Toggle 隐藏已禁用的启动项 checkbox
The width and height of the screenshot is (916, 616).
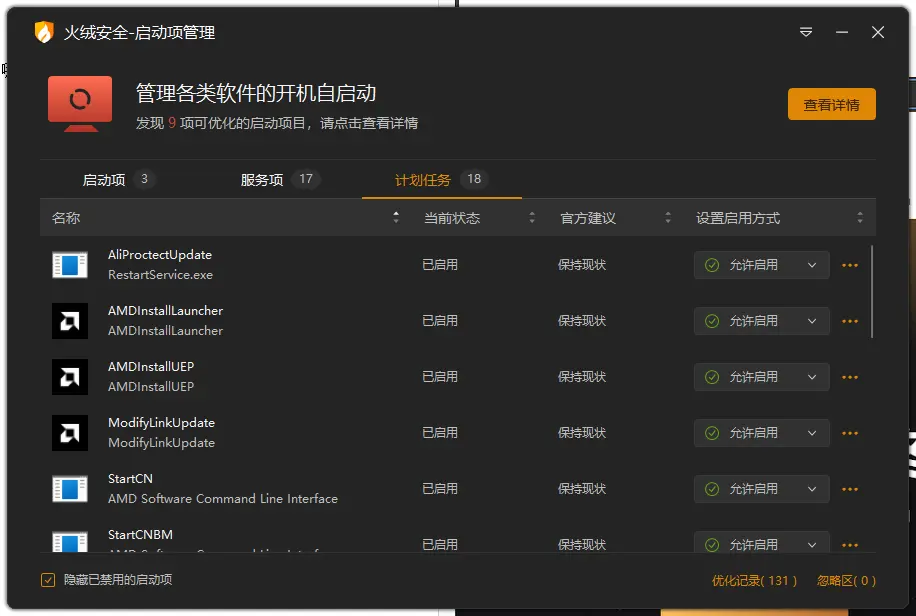click(x=48, y=580)
